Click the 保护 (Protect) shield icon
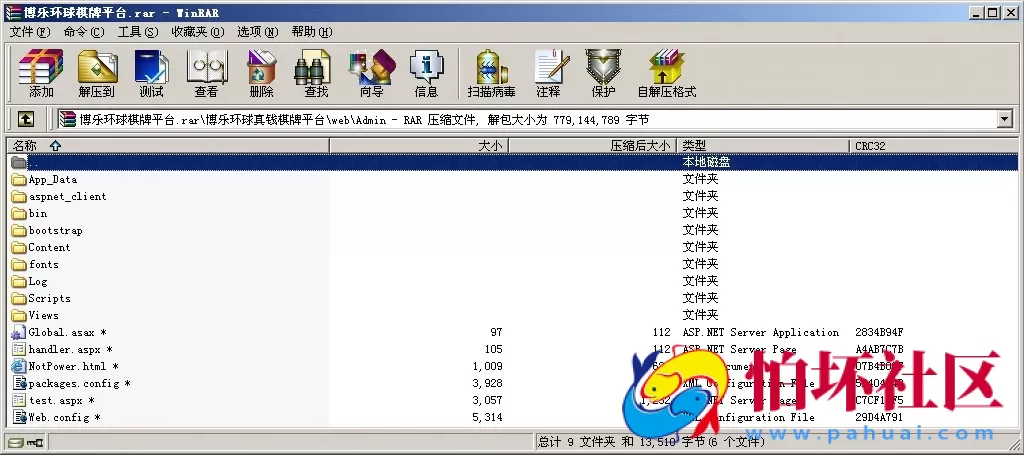Screen dimensions: 1024x455 pyautogui.click(x=603, y=72)
